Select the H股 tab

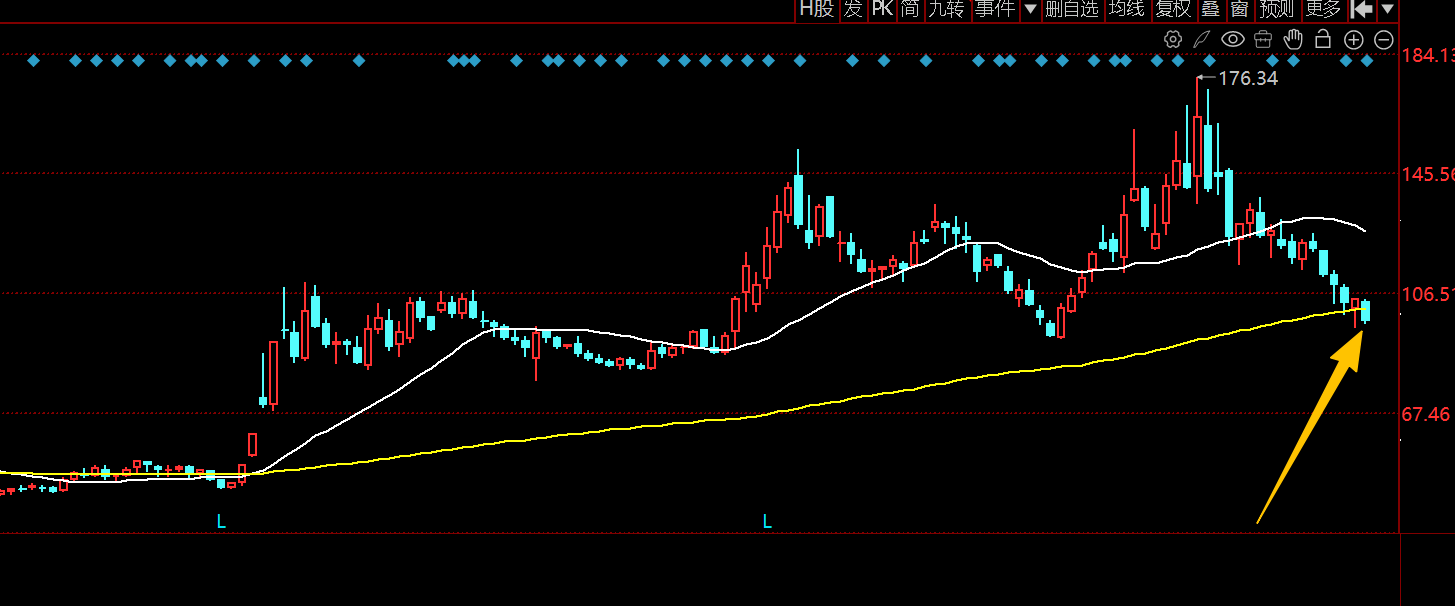coord(816,9)
